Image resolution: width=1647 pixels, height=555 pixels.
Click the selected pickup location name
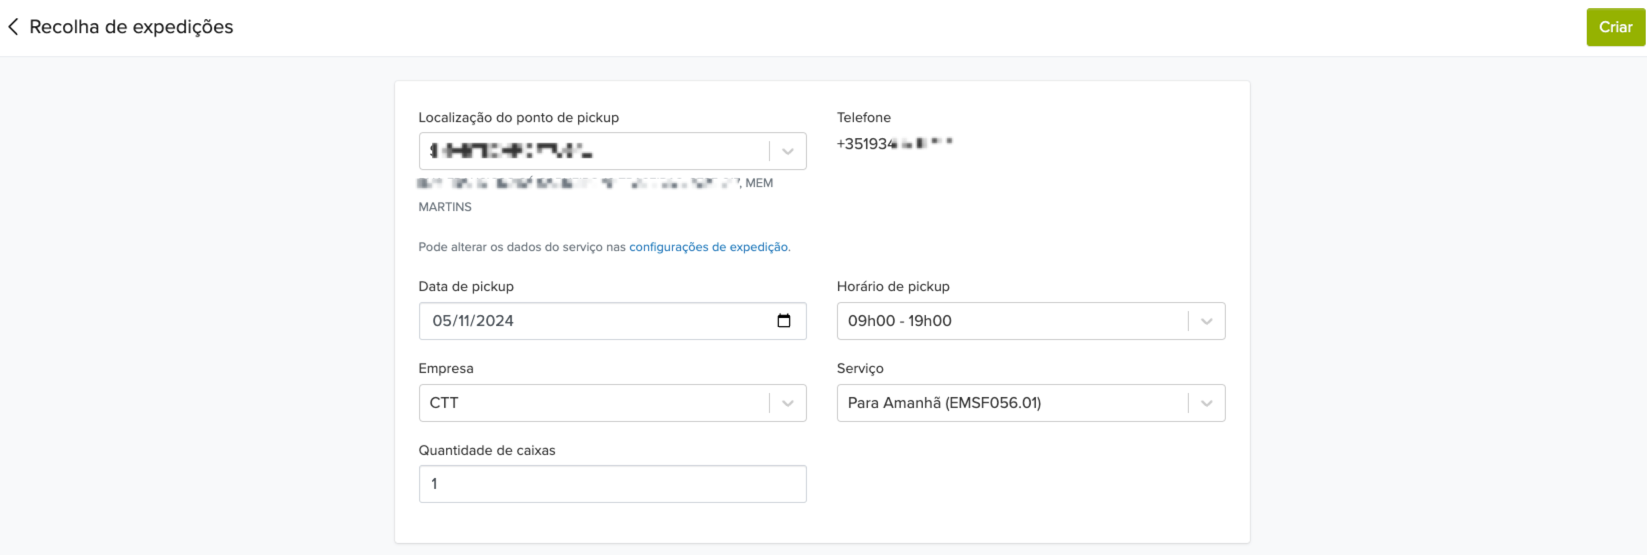pos(511,152)
